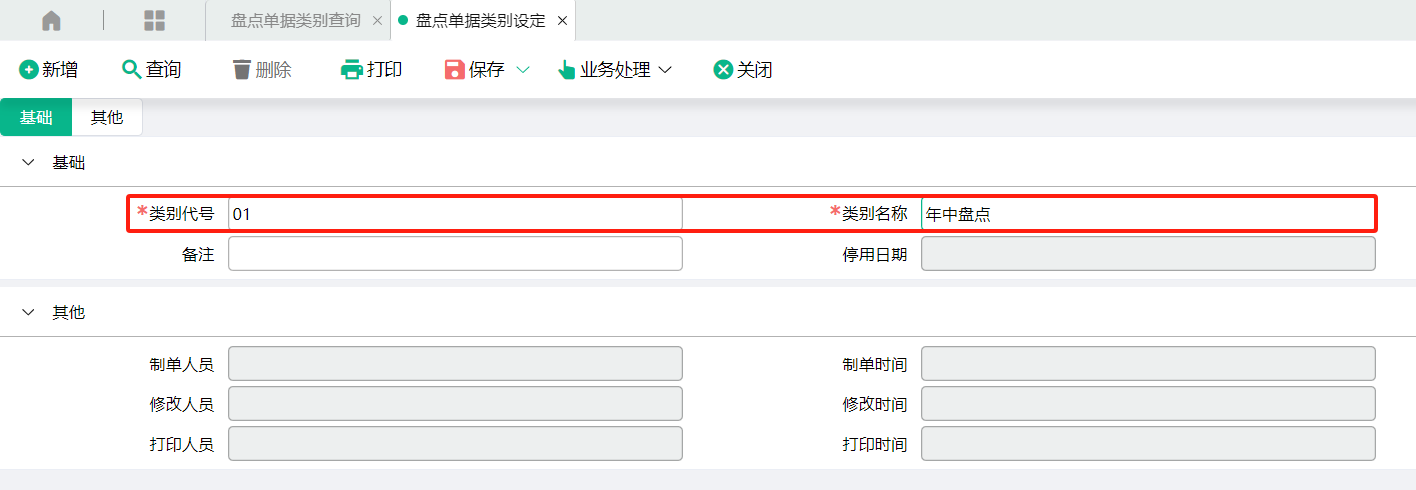
Task: Click the 查询 magnifier icon
Action: coord(132,70)
